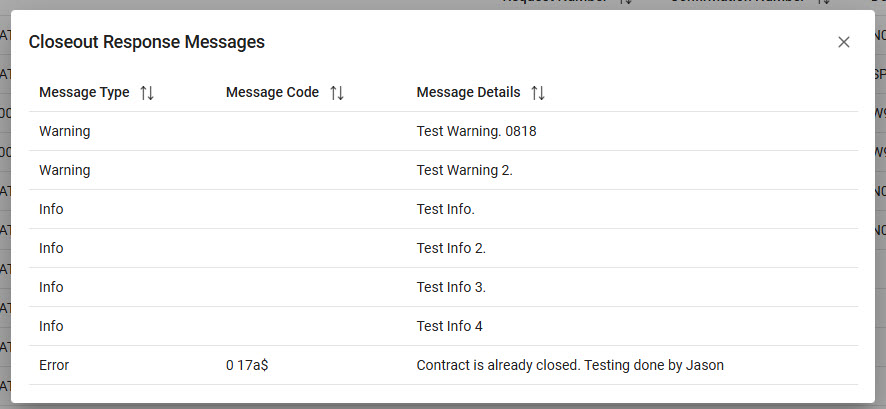886x409 pixels.
Task: Select the Test Info 4 row
Action: coord(449,326)
